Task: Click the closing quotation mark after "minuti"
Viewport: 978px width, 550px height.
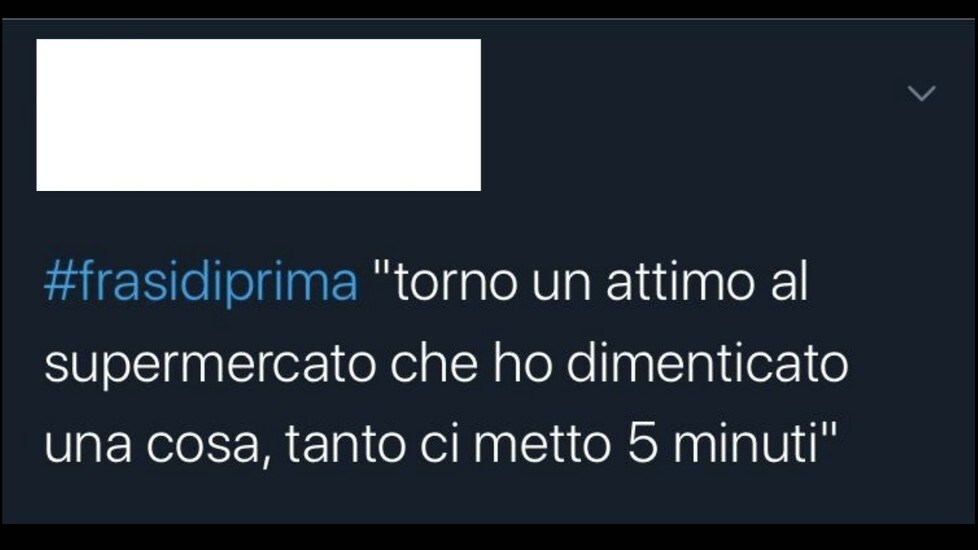Action: pyautogui.click(x=828, y=432)
